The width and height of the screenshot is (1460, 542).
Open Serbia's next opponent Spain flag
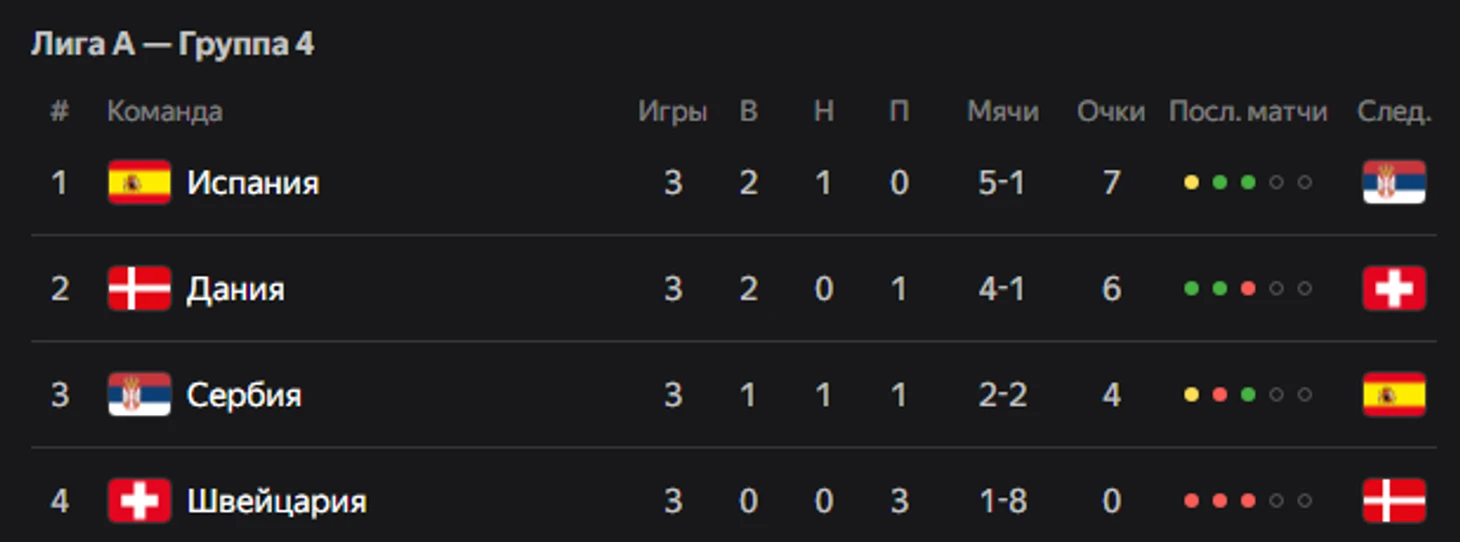(1394, 395)
